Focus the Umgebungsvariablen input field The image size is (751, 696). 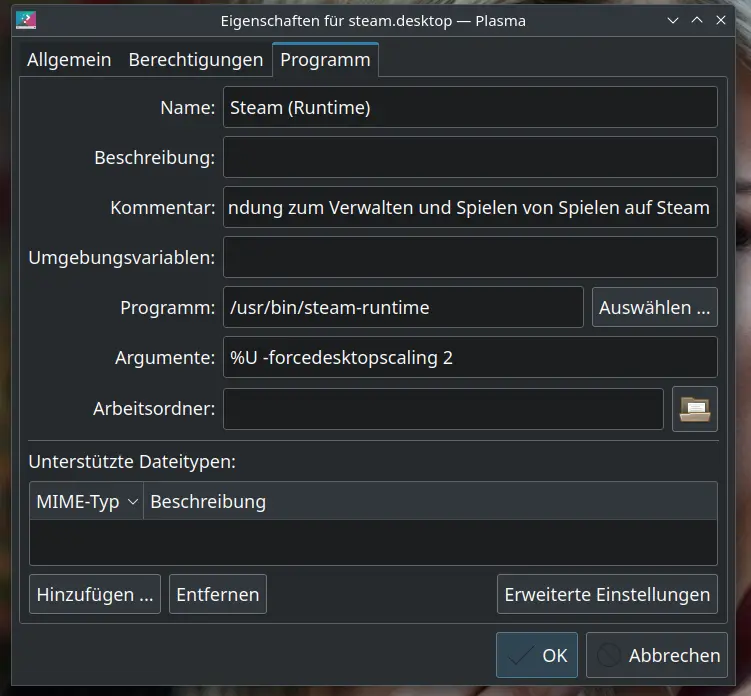click(469, 258)
